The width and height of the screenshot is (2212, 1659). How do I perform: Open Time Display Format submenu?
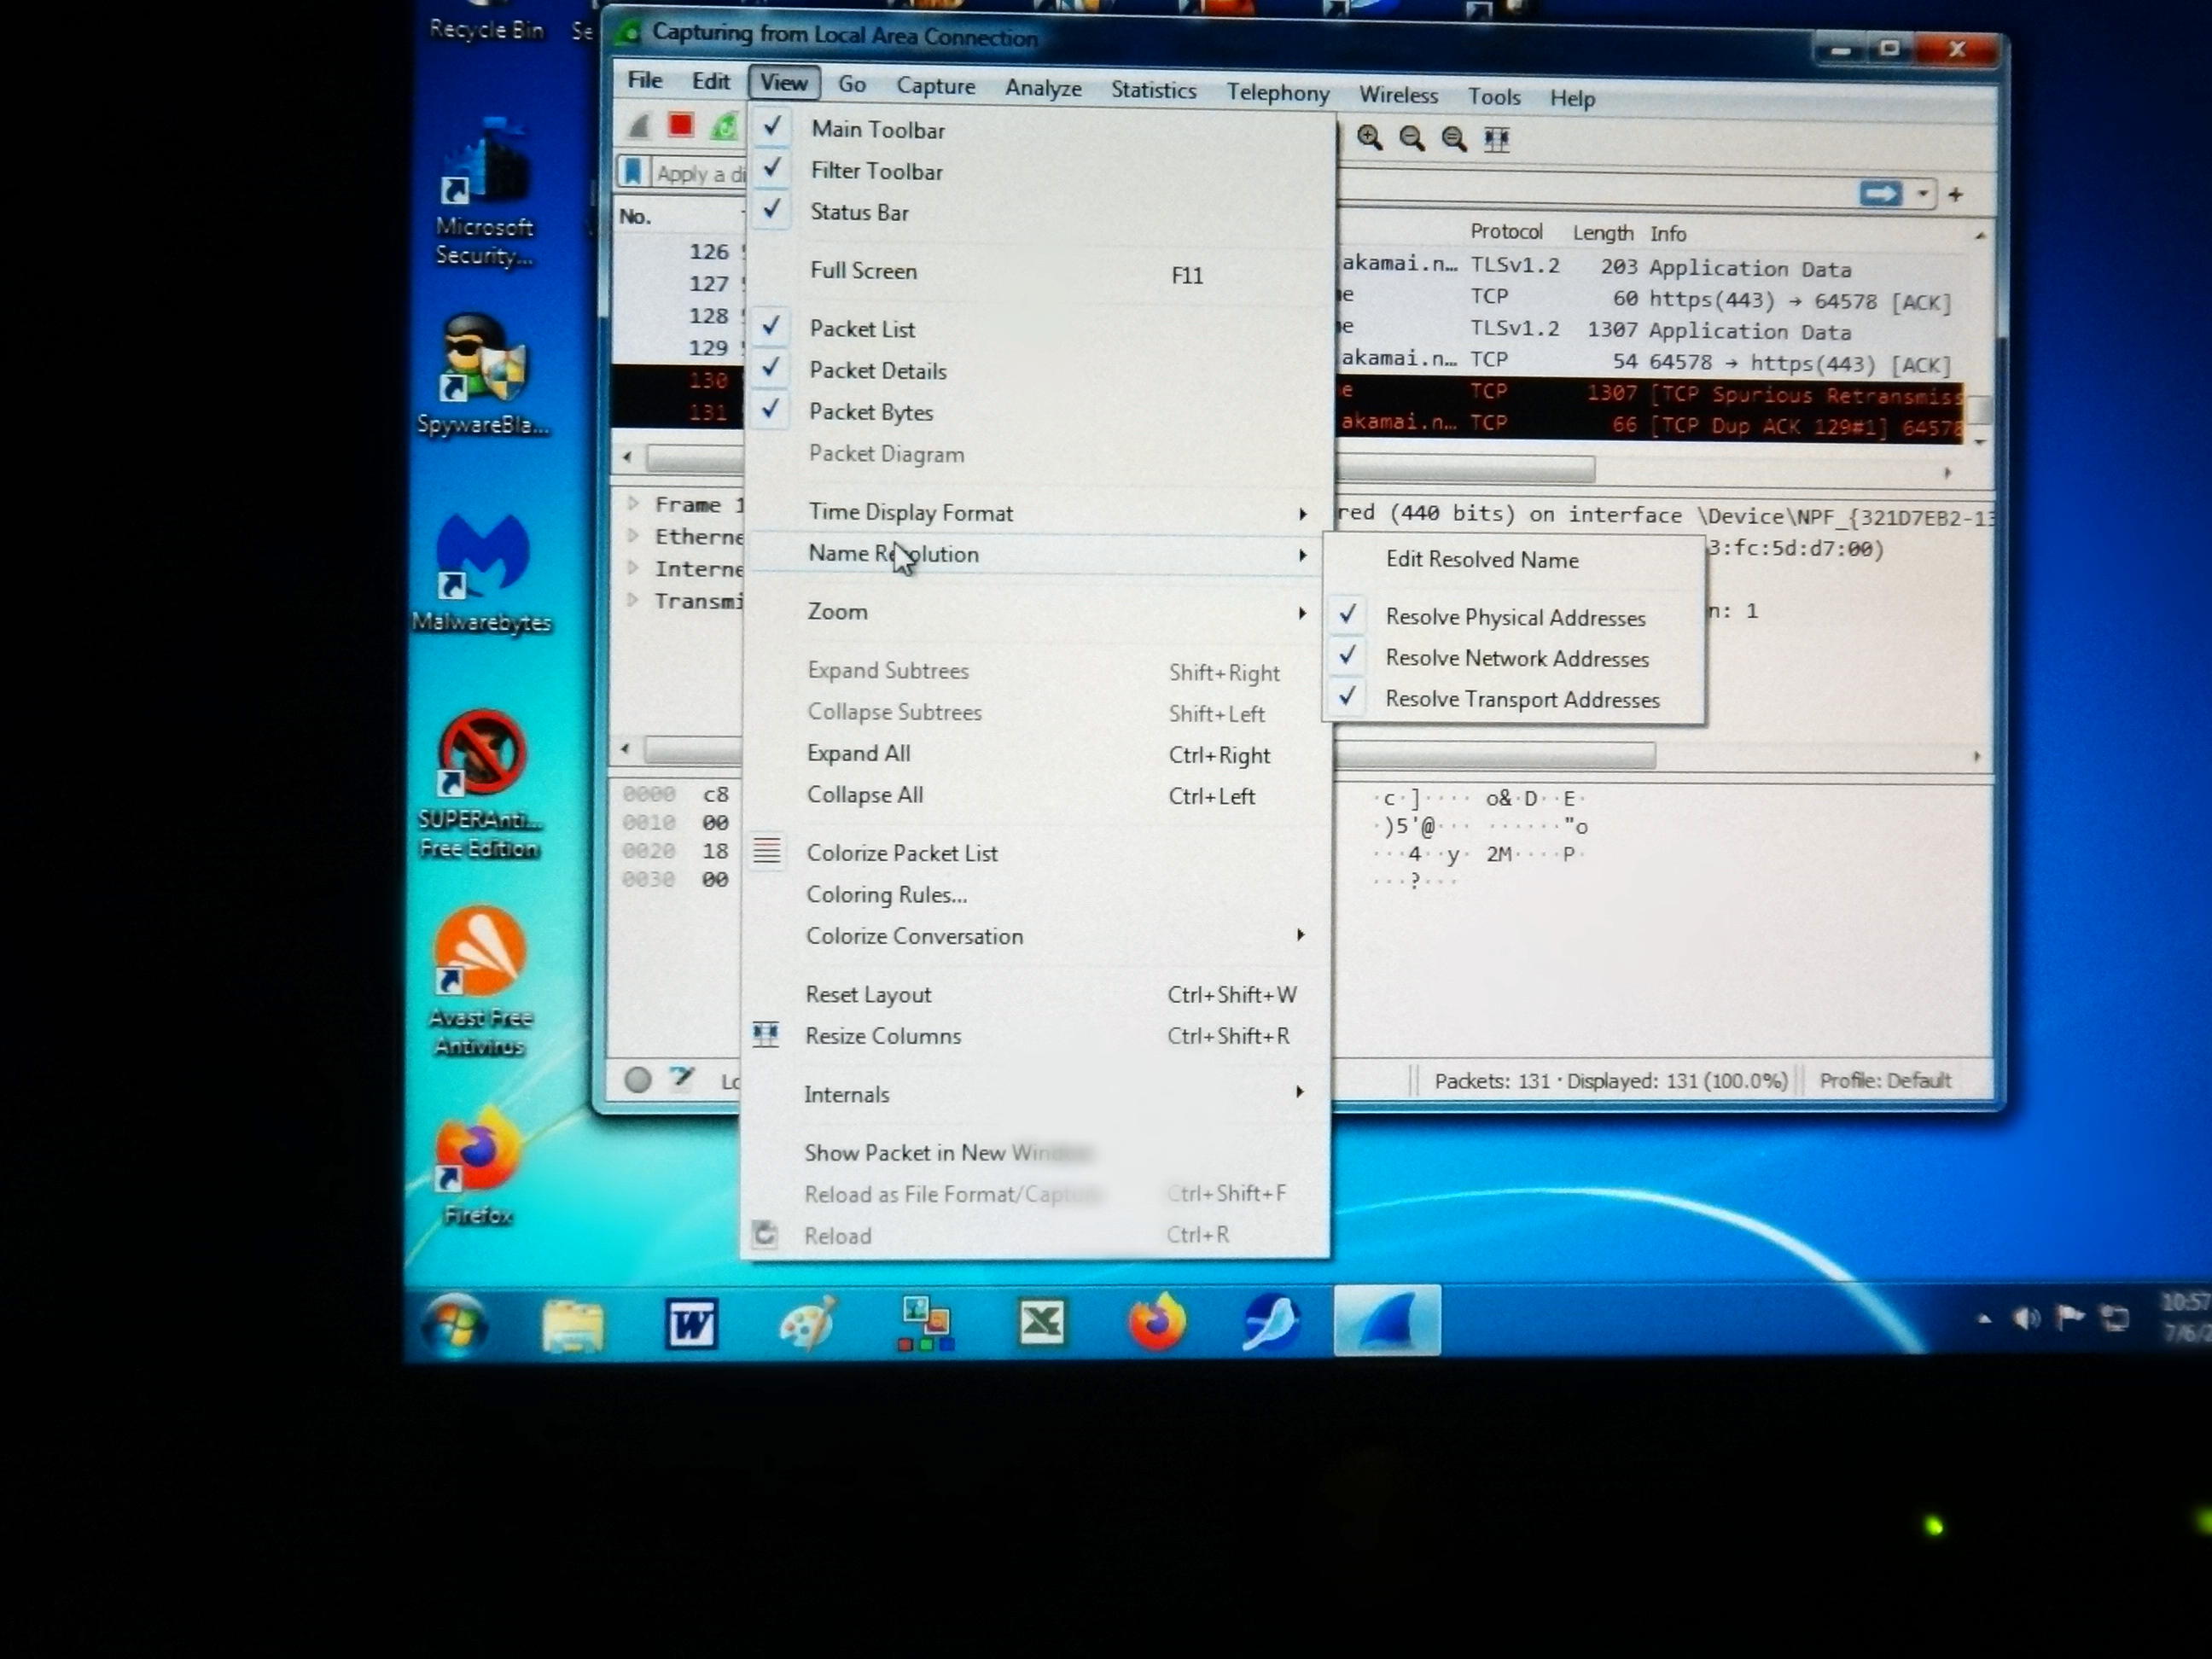[1040, 512]
